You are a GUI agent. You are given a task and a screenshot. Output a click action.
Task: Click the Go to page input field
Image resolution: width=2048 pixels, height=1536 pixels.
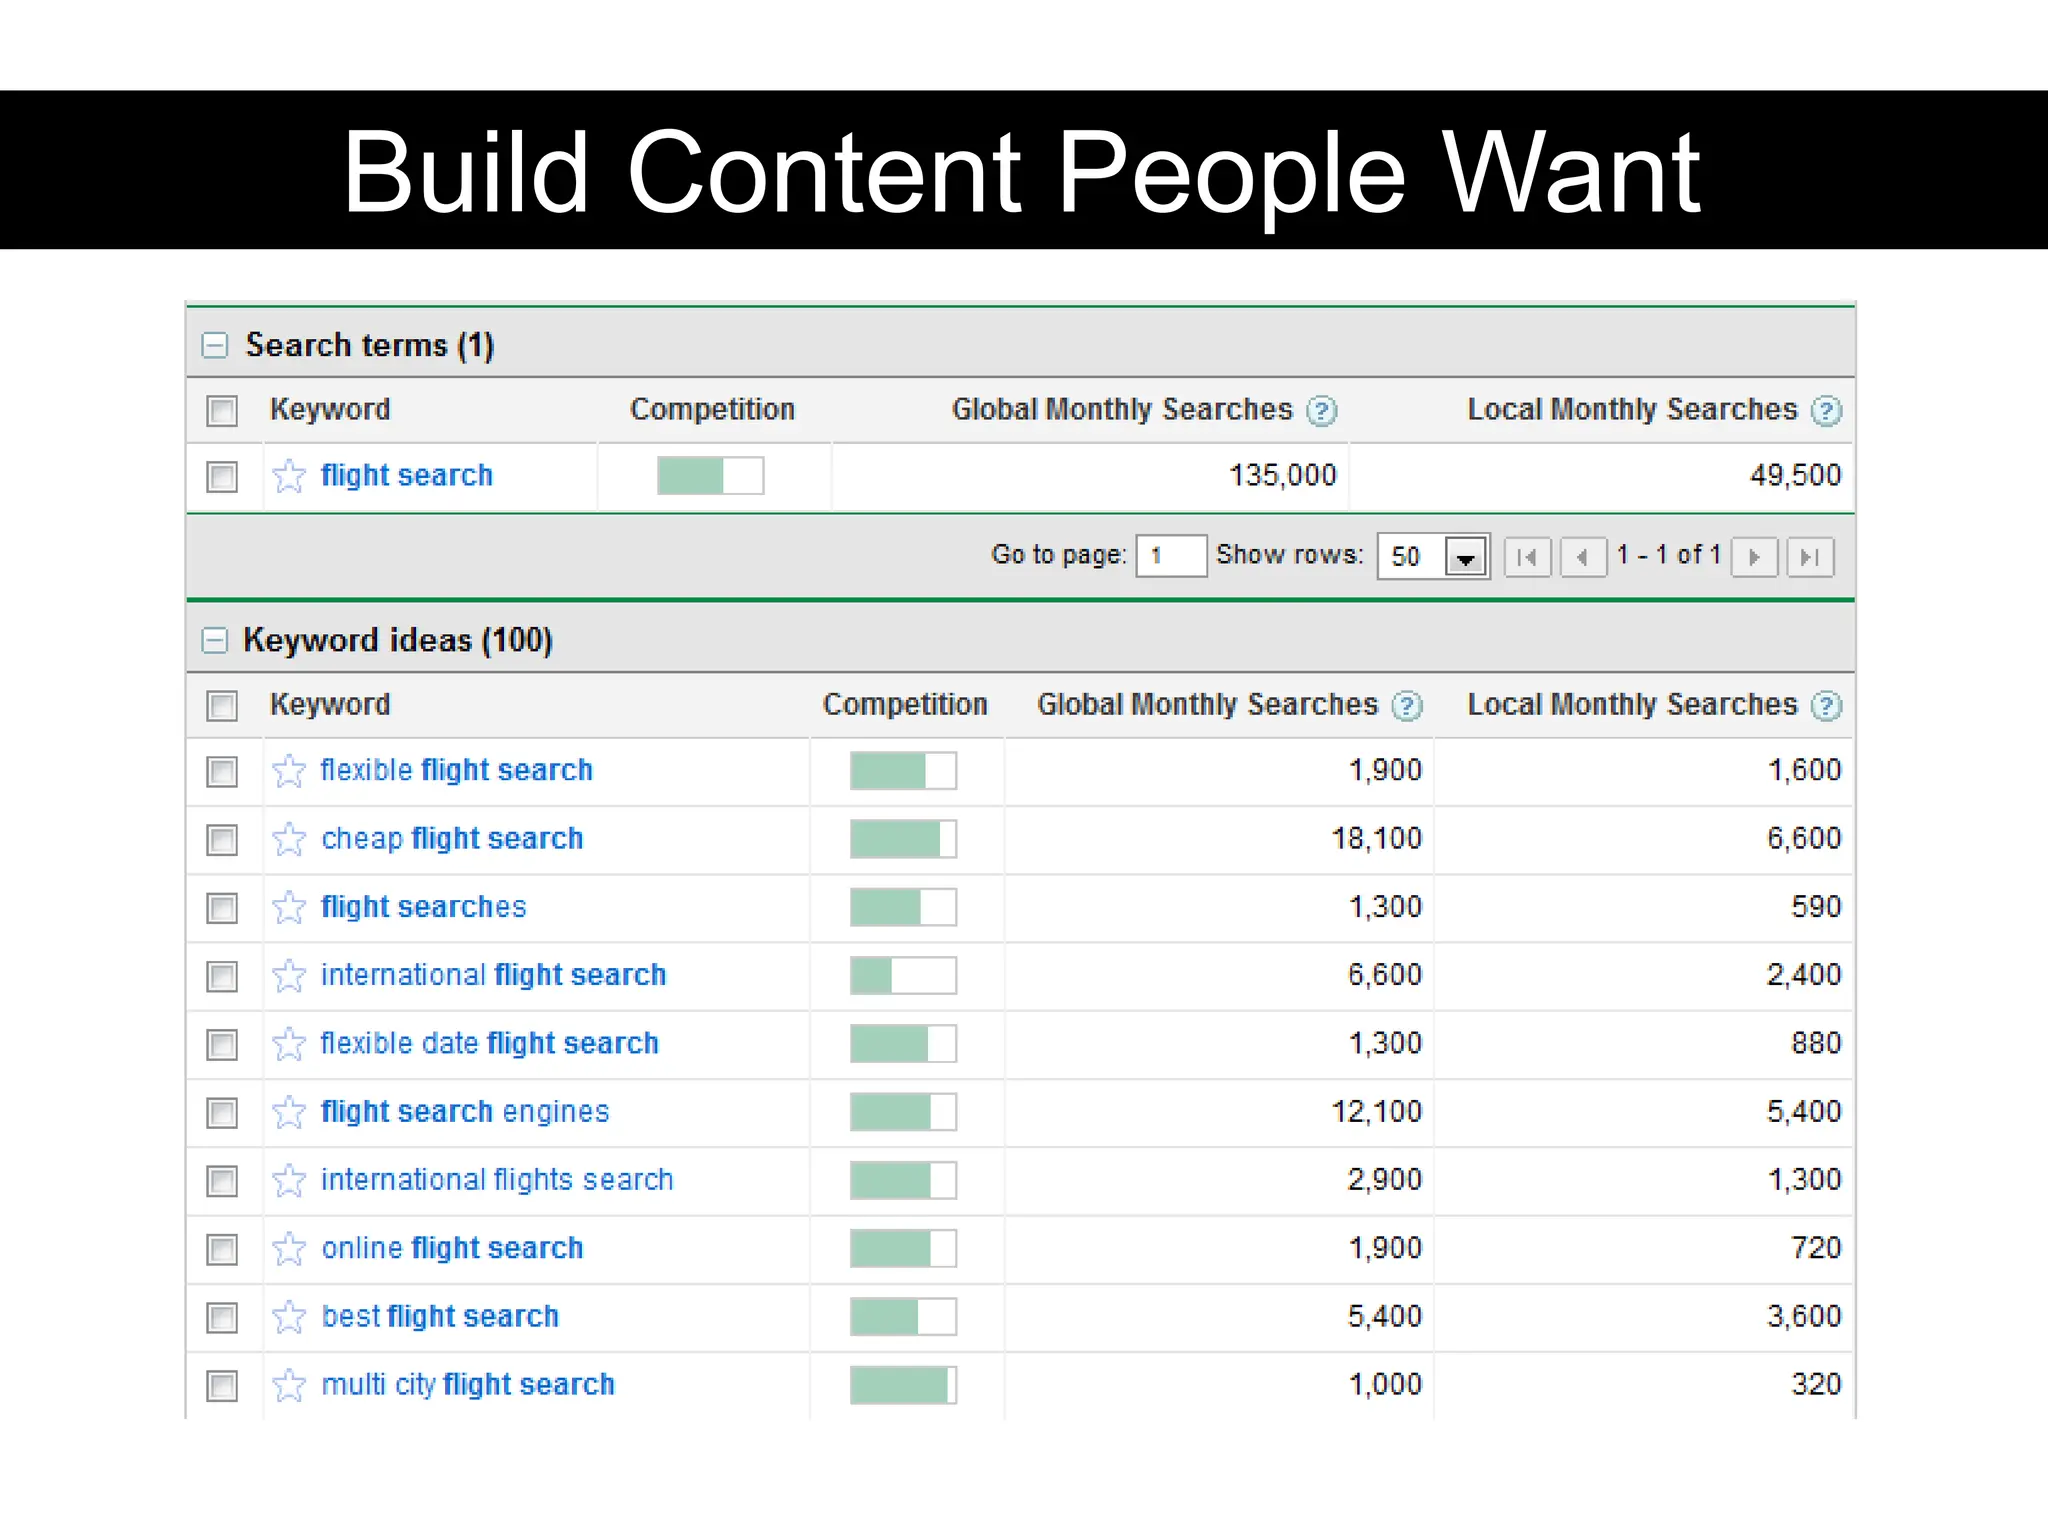pyautogui.click(x=1171, y=557)
